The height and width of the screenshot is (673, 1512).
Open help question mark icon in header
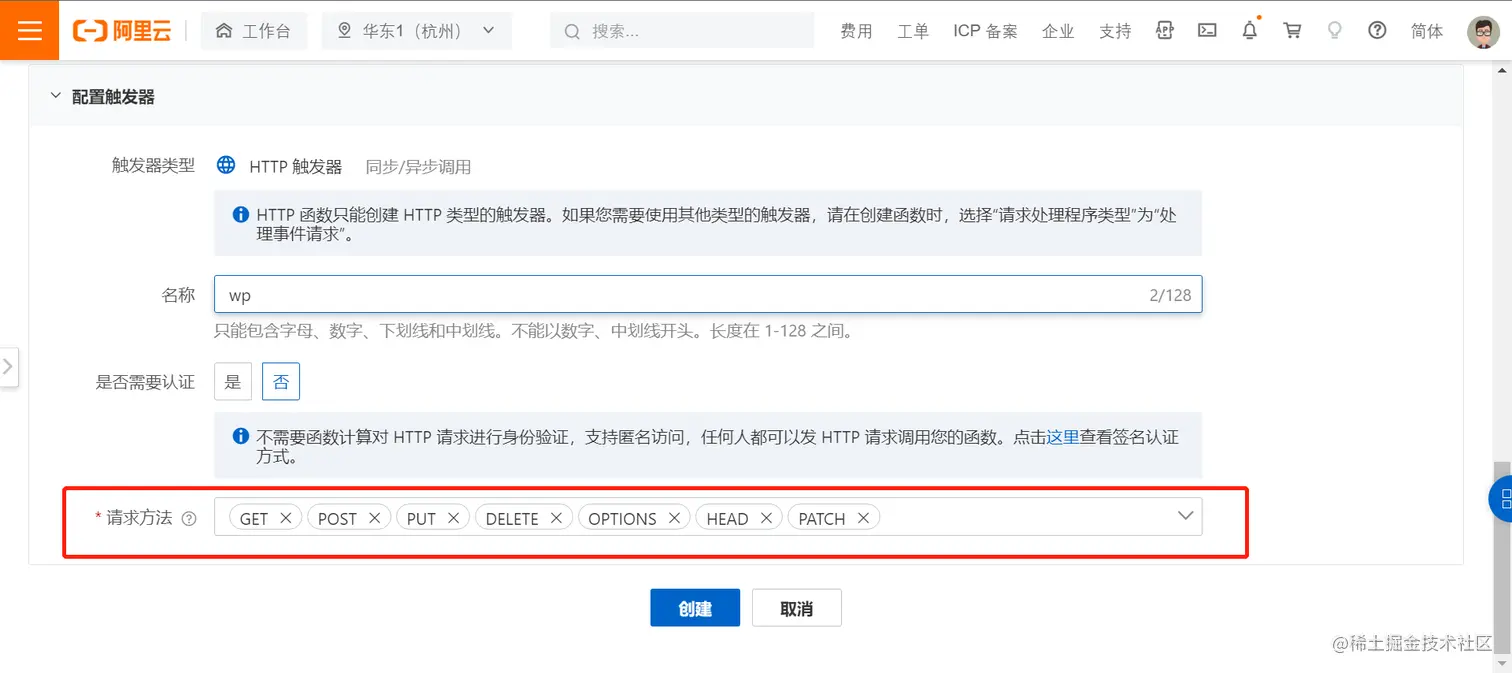pos(1377,31)
